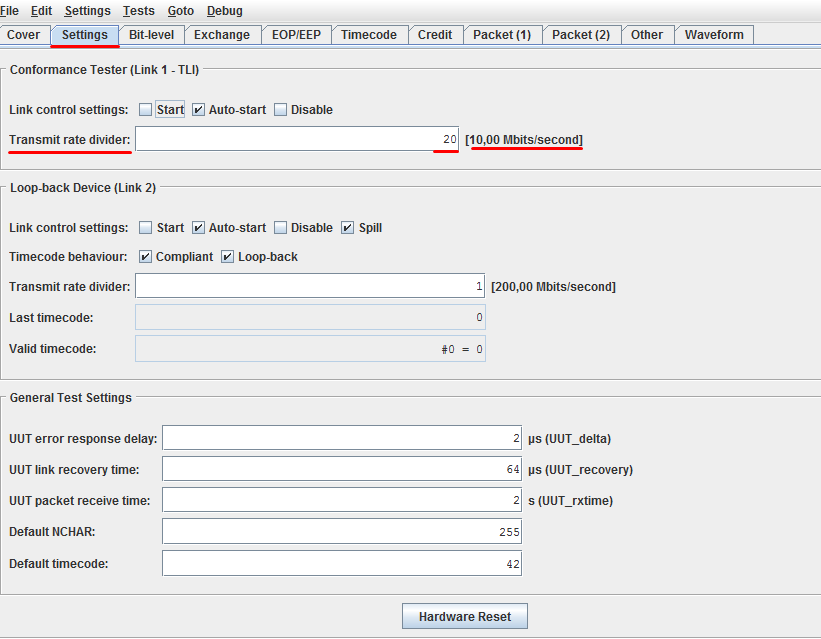
Task: Uncheck the Compliant timecode behaviour option
Action: [x=146, y=257]
